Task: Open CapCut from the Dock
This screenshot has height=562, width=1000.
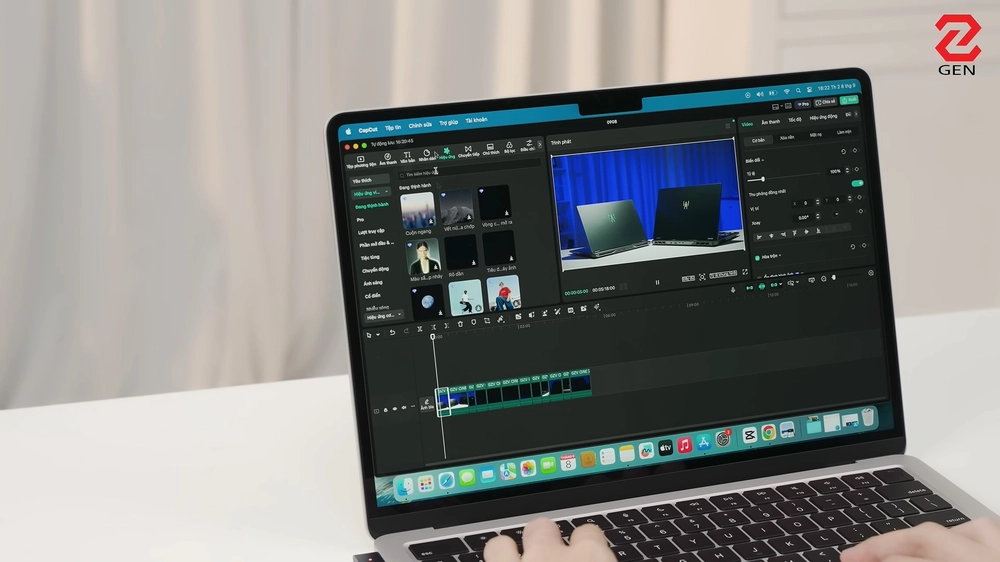Action: [749, 435]
